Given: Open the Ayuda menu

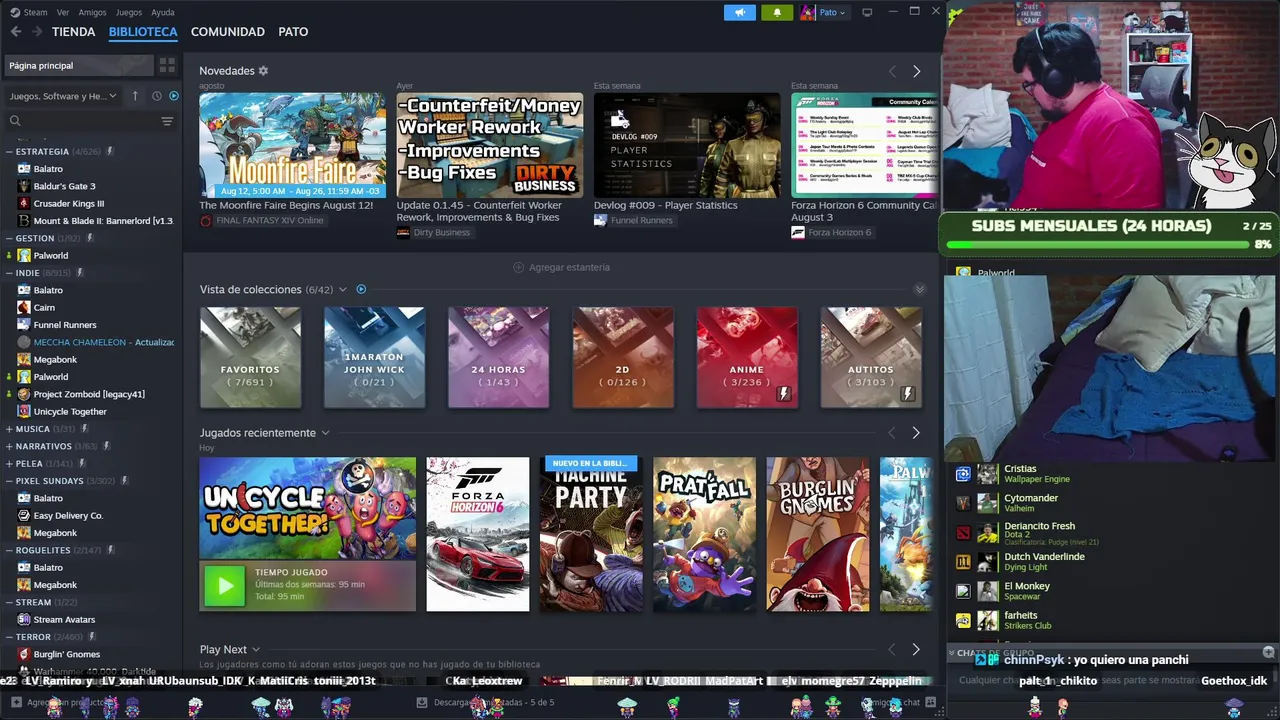Looking at the screenshot, I should pos(163,12).
